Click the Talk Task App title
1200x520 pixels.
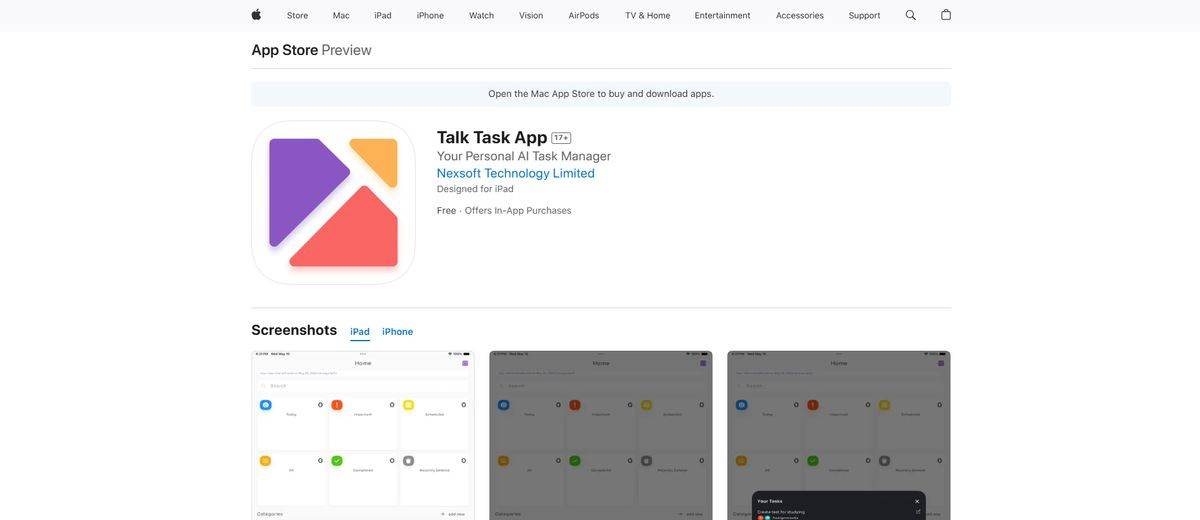492,137
